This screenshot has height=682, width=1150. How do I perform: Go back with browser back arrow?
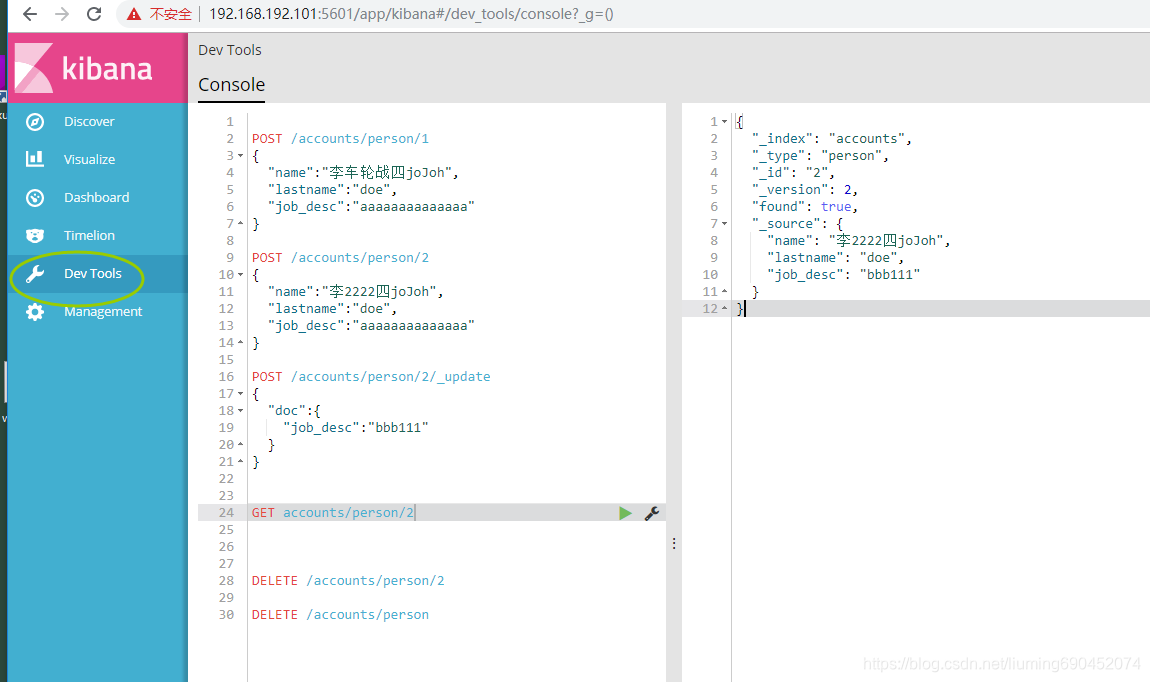(x=29, y=14)
